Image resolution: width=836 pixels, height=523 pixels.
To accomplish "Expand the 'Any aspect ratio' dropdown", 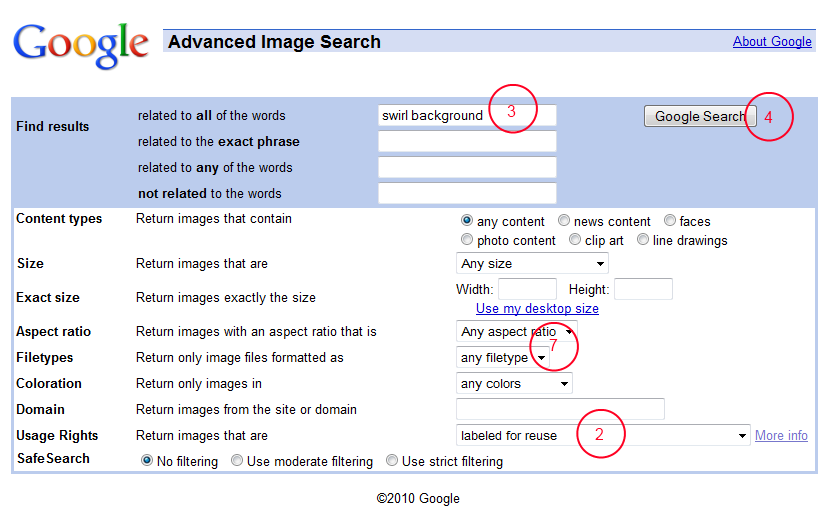I will [517, 331].
